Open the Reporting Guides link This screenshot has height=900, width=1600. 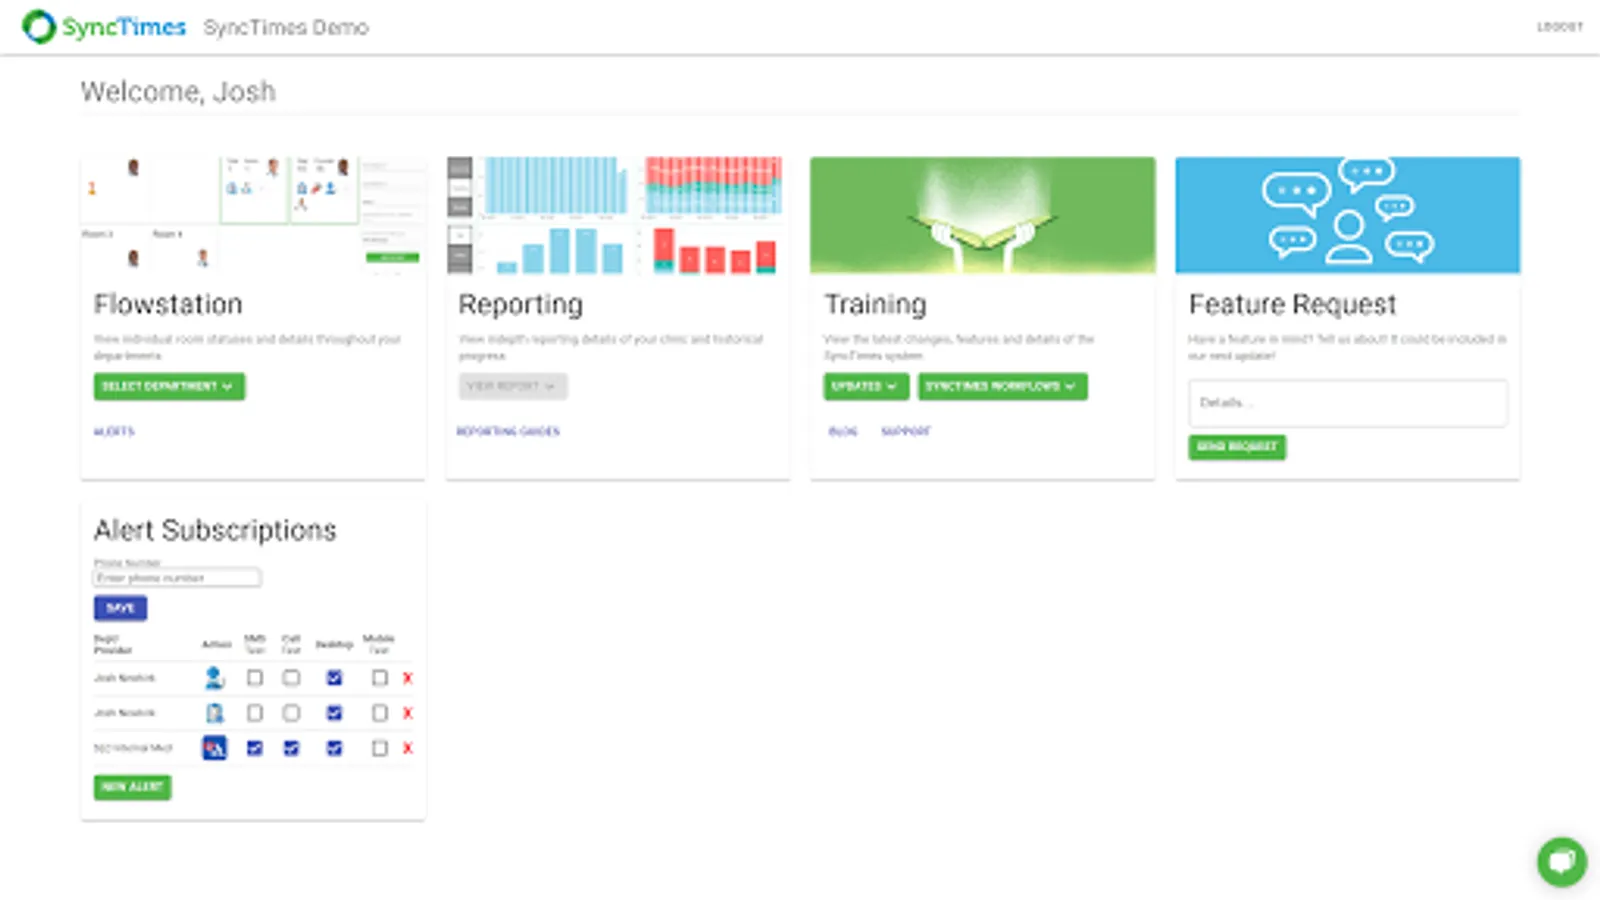click(x=508, y=432)
